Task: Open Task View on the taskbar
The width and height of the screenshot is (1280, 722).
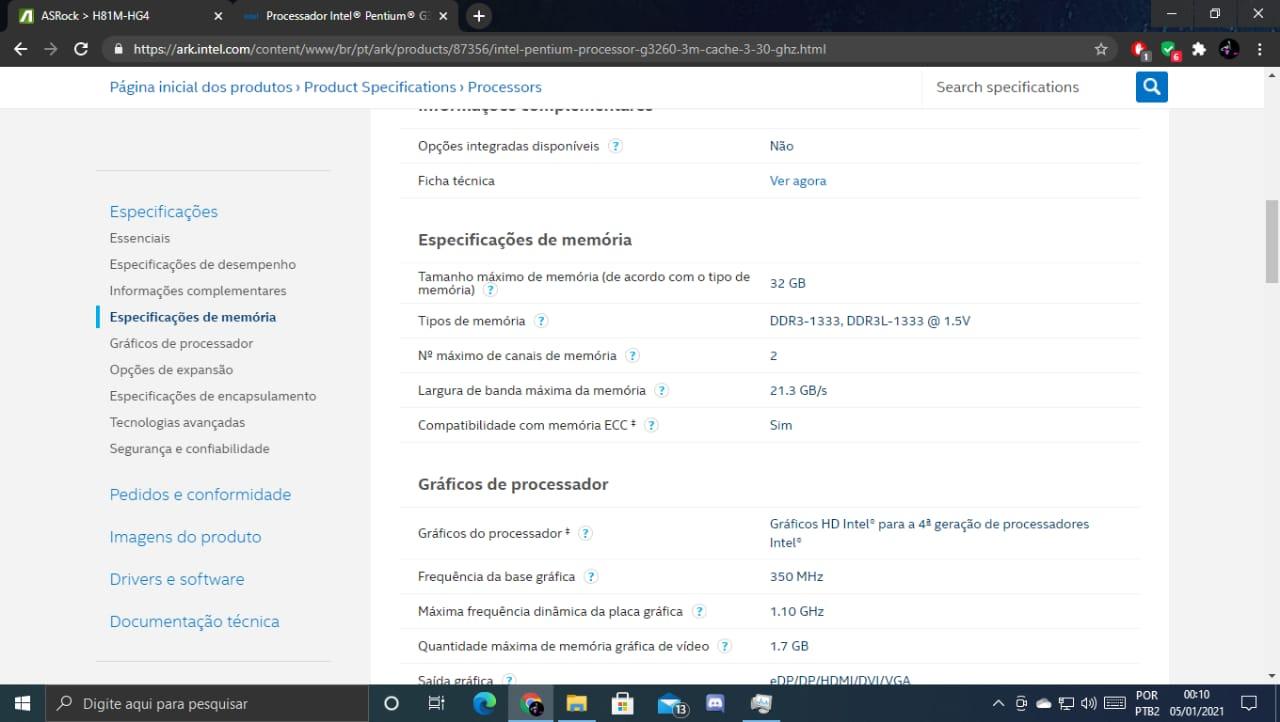Action: (436, 703)
